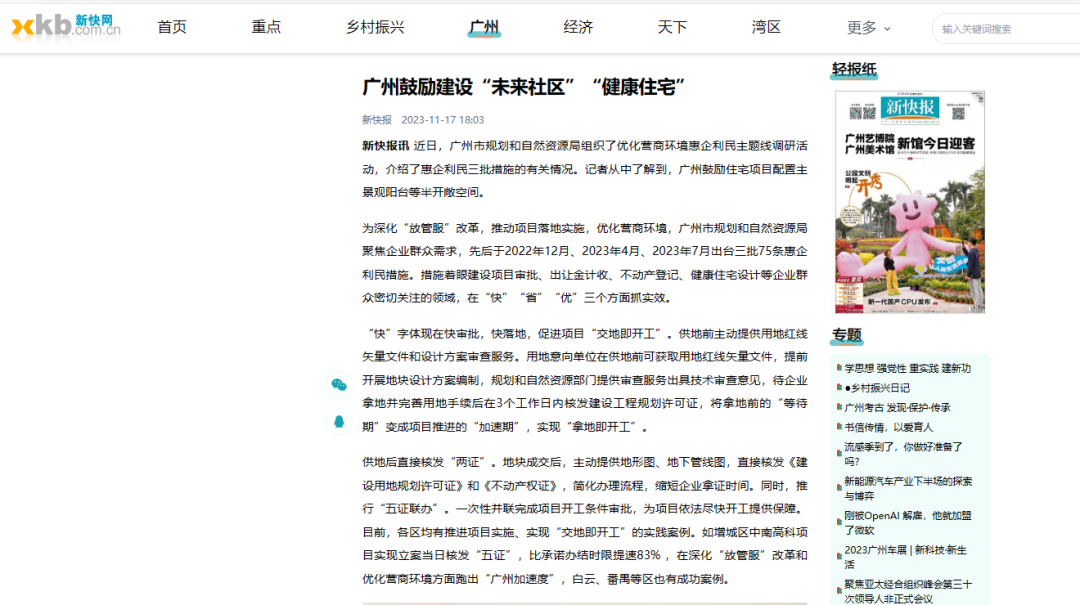Open the 乡村振兴 section
Screen dimensions: 1080x605
376,27
